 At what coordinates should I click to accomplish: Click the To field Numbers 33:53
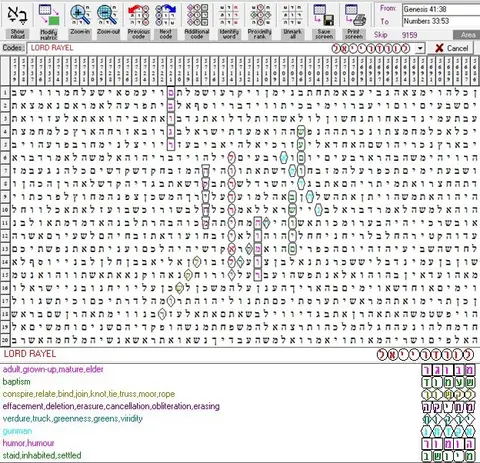point(441,21)
